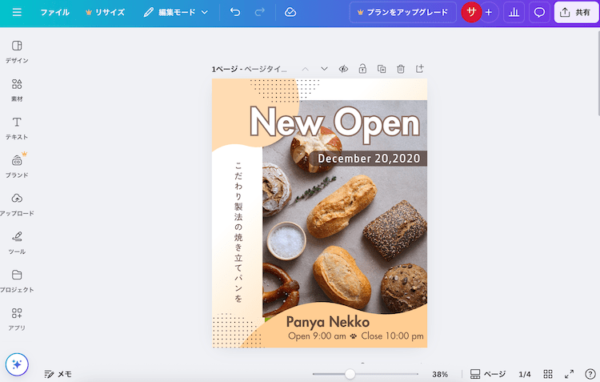
Task: Redo the last action
Action: (260, 12)
